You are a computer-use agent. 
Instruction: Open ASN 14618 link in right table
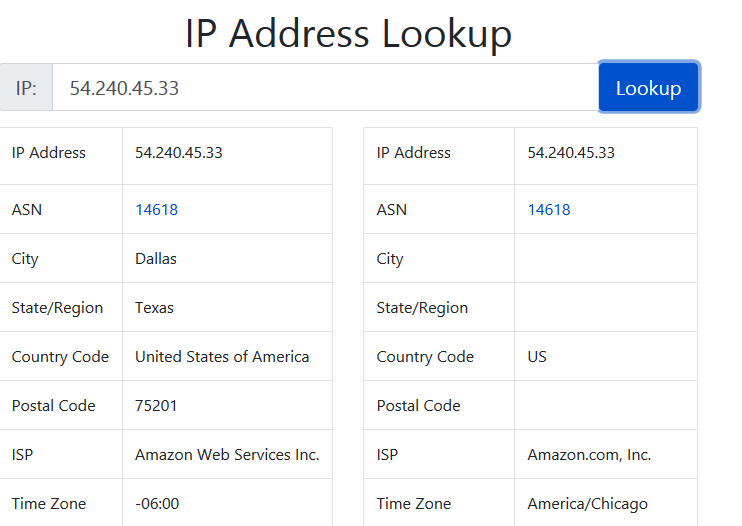point(549,210)
